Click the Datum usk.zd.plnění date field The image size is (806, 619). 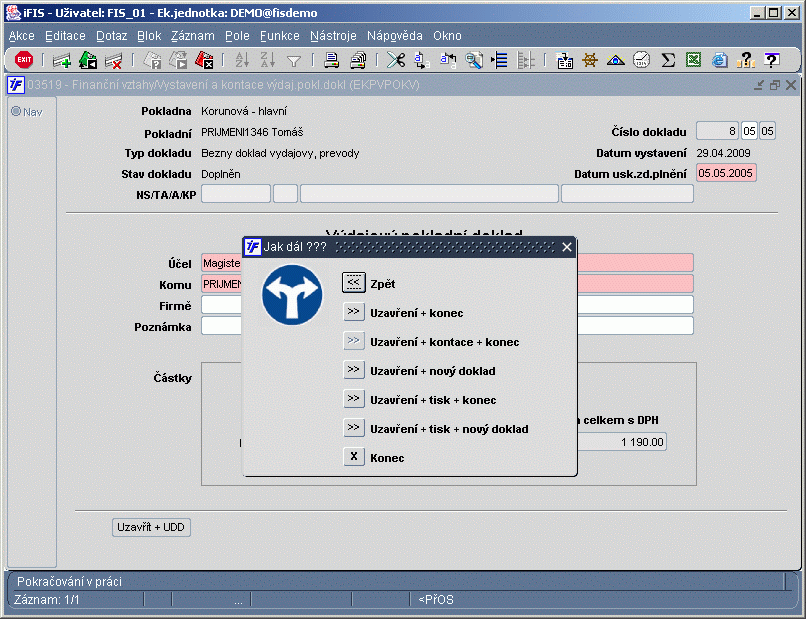click(725, 173)
